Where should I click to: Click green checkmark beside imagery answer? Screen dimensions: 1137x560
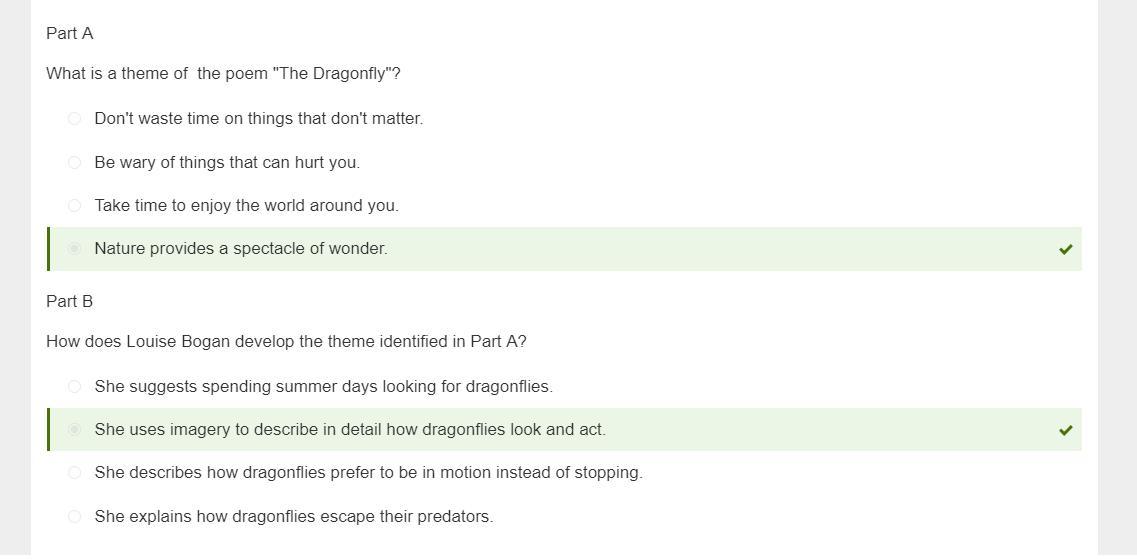click(x=1065, y=430)
